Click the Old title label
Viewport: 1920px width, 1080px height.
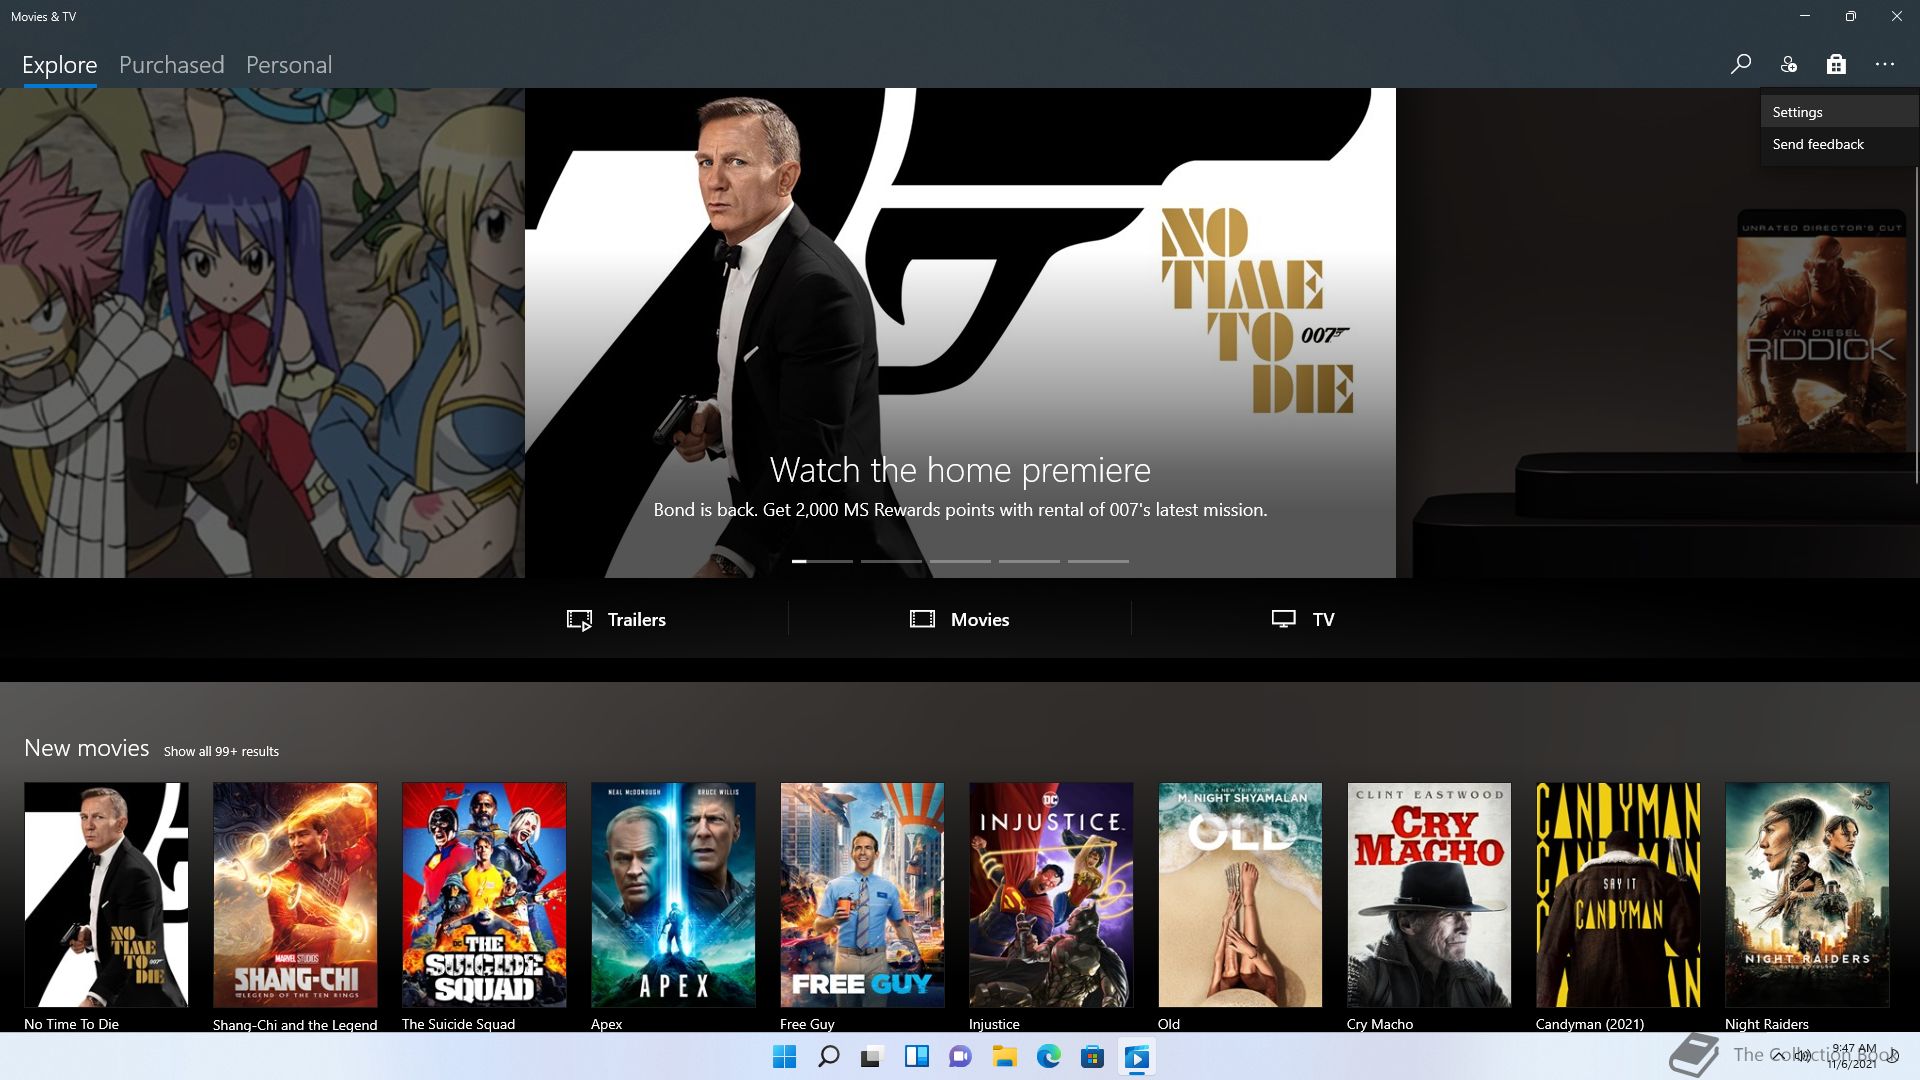pyautogui.click(x=1169, y=1024)
